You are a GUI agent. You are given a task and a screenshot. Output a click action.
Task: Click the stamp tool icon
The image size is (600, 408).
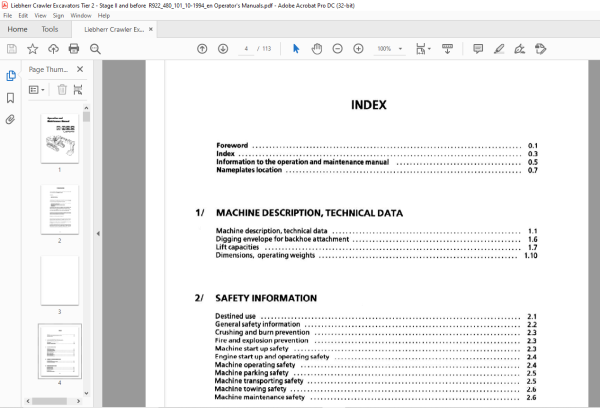[540, 49]
